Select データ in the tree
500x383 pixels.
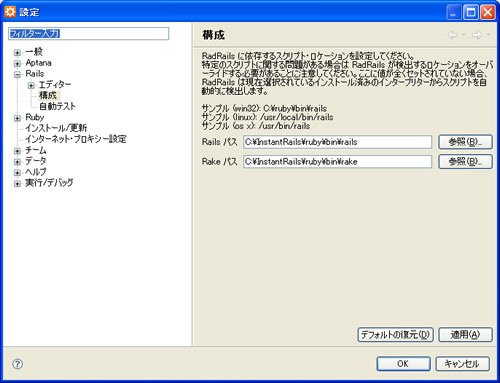[36, 161]
